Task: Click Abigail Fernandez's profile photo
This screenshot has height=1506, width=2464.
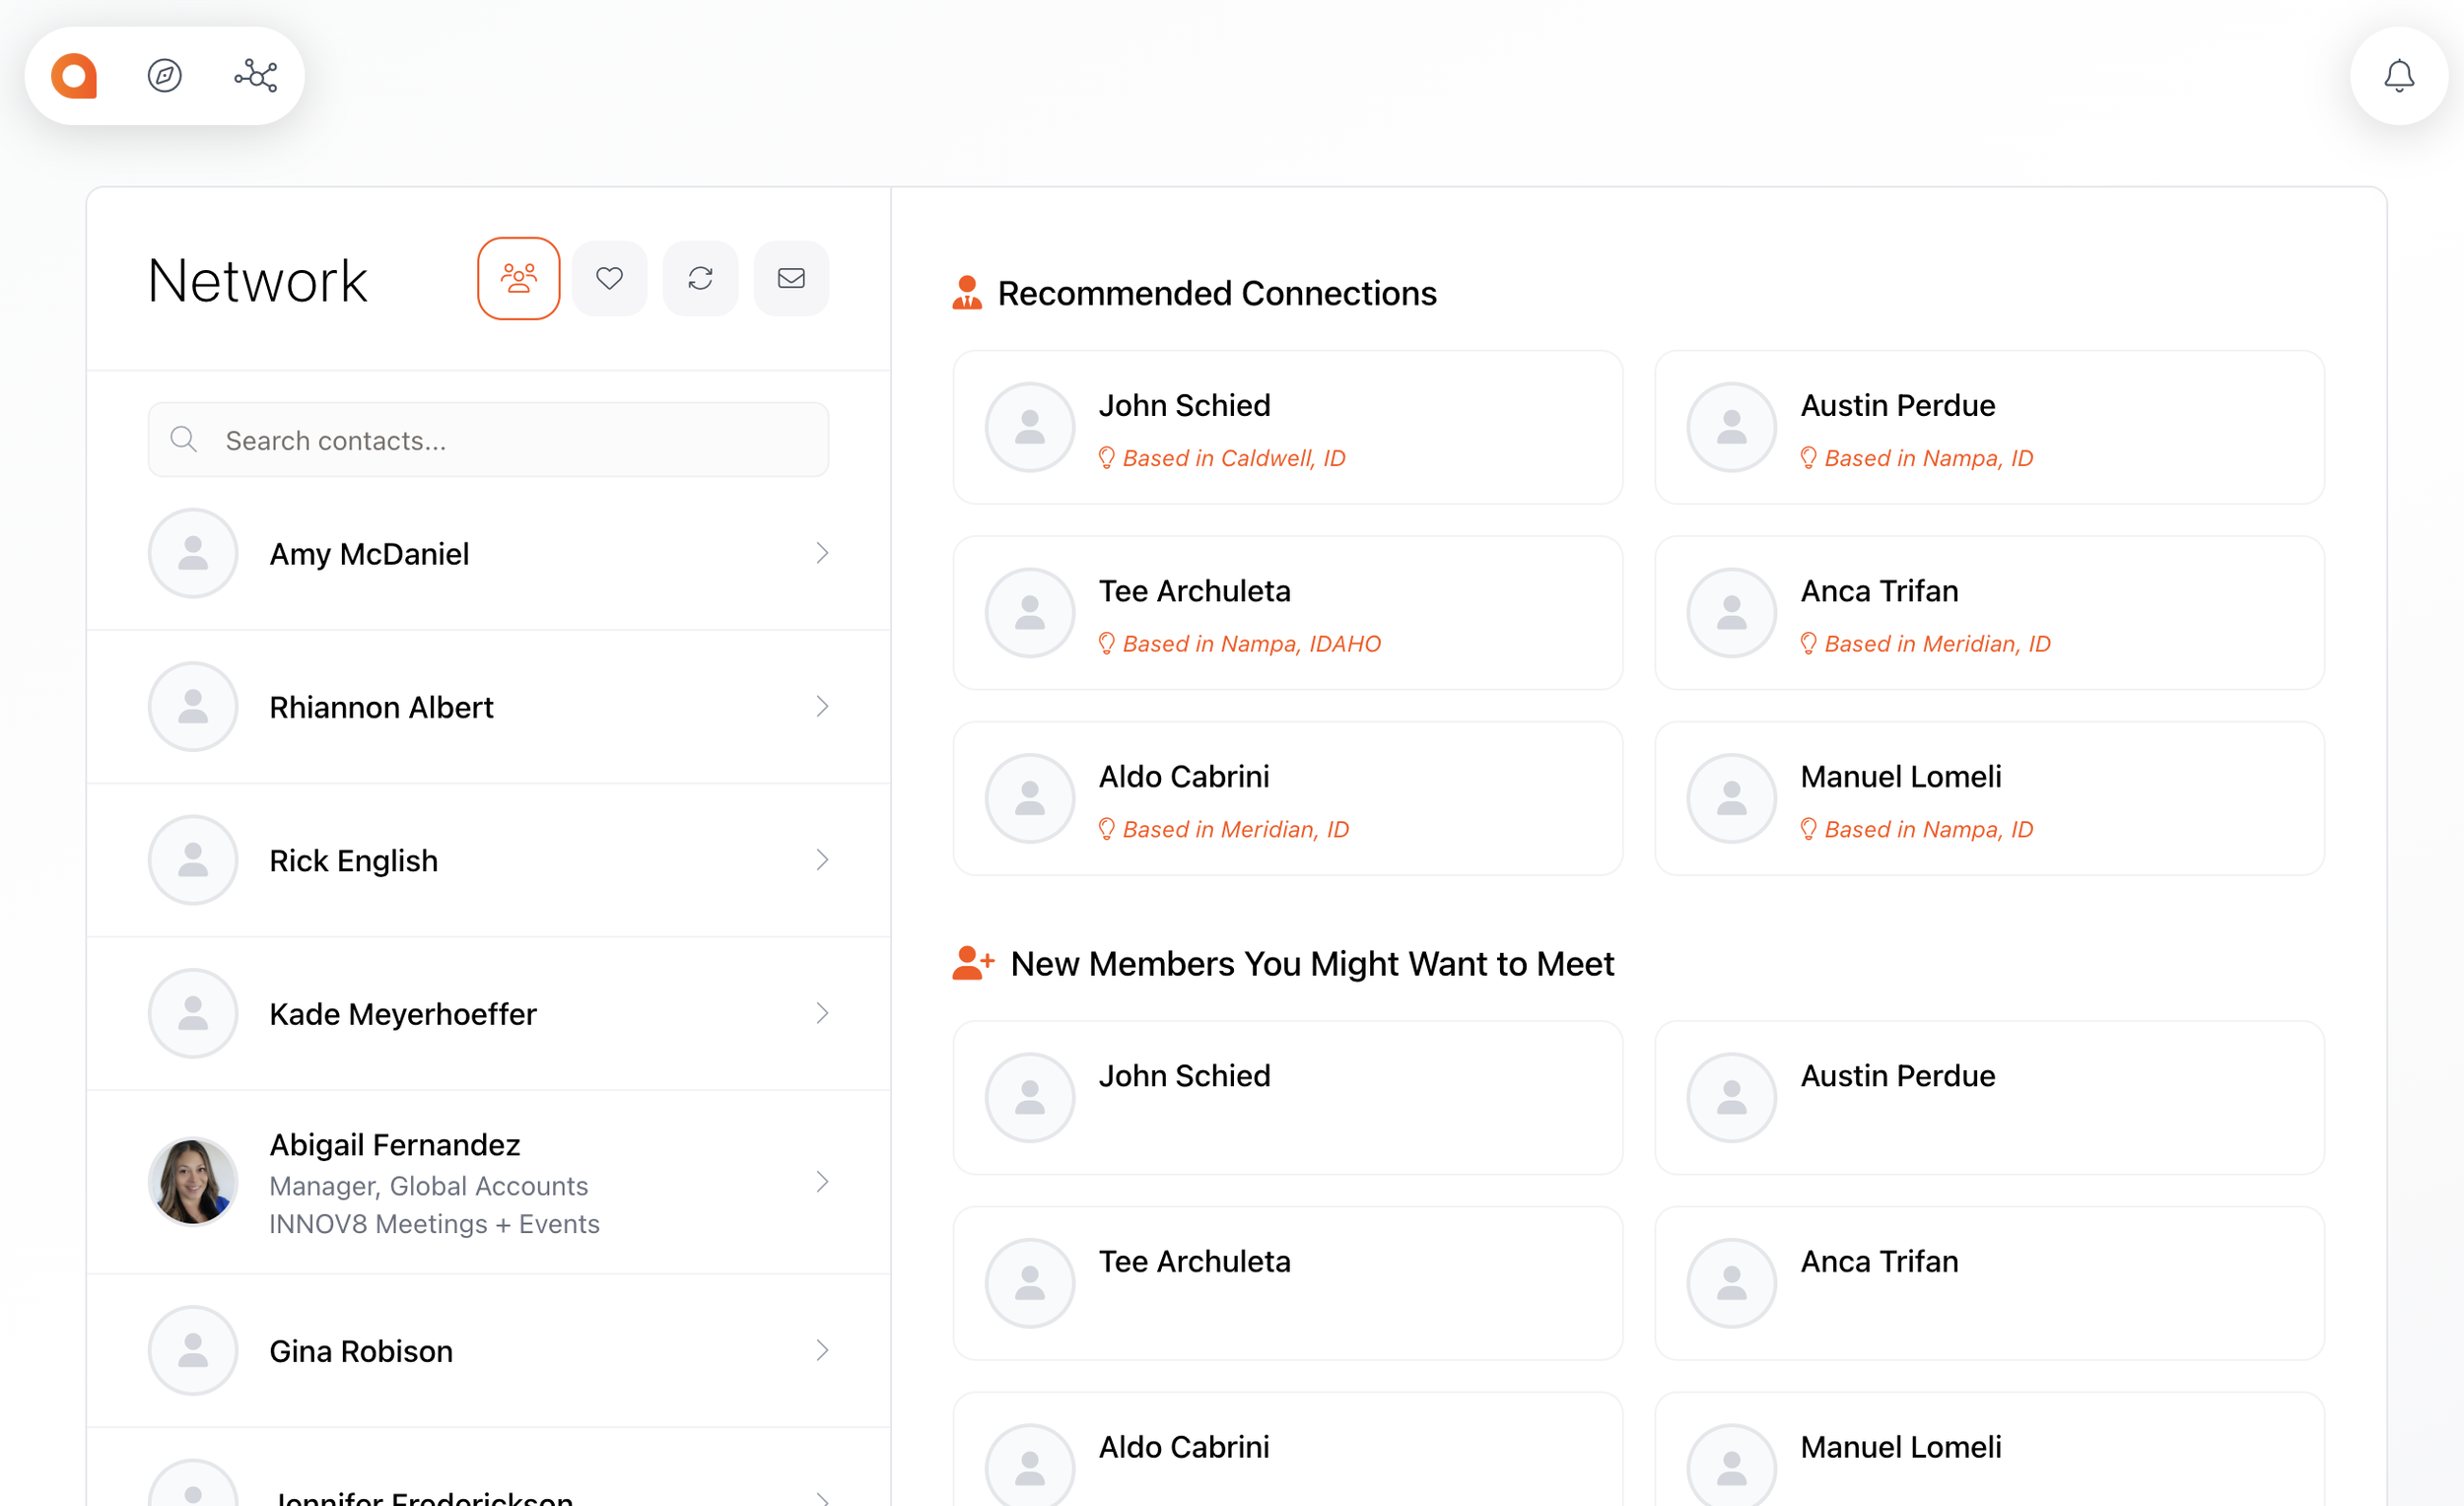Action: click(x=193, y=1182)
